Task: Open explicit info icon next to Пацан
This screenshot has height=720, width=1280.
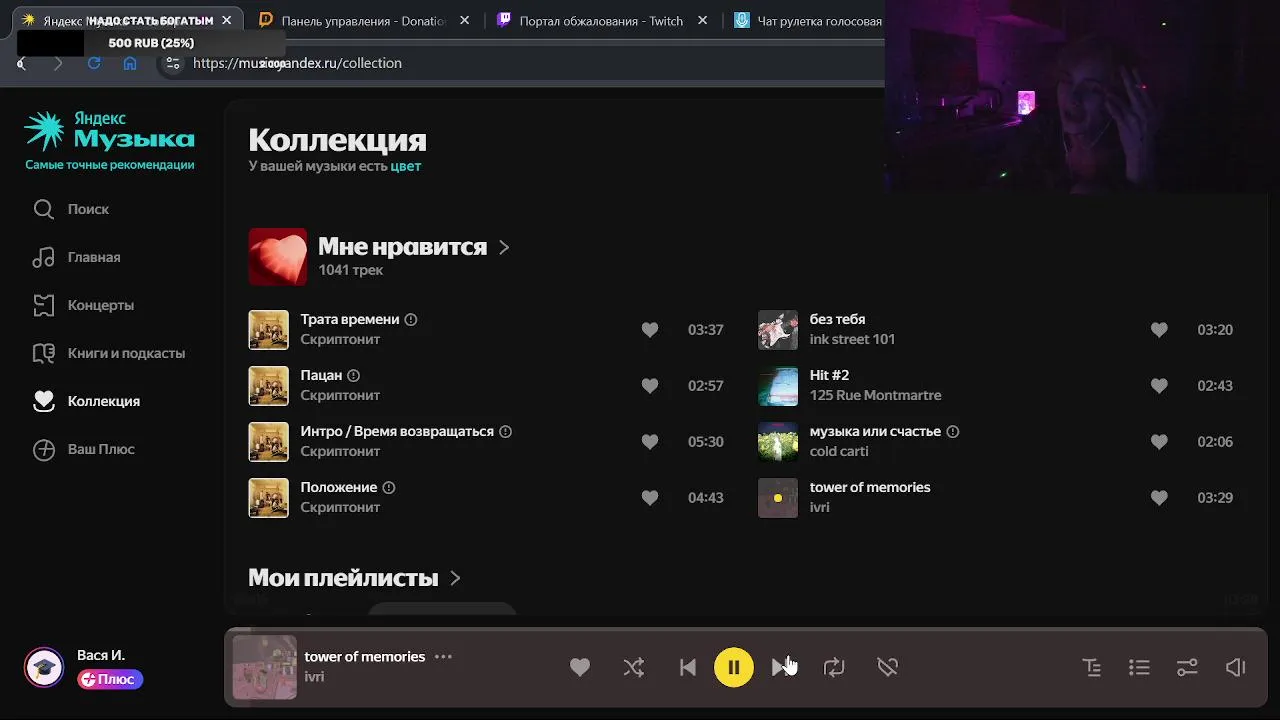Action: click(353, 375)
